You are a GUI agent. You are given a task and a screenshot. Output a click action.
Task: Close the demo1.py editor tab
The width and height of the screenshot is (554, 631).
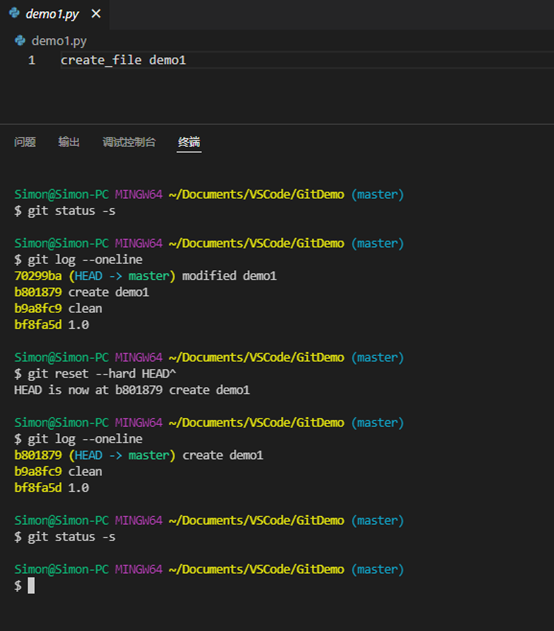tap(96, 14)
